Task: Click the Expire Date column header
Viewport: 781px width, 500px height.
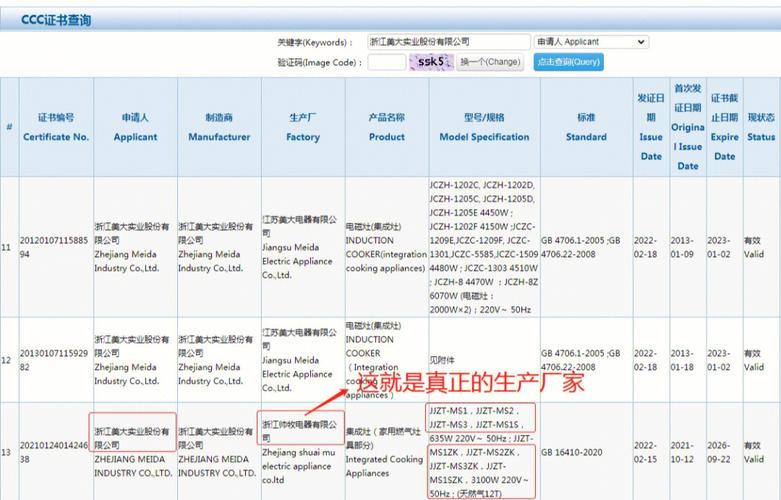Action: pyautogui.click(x=725, y=127)
